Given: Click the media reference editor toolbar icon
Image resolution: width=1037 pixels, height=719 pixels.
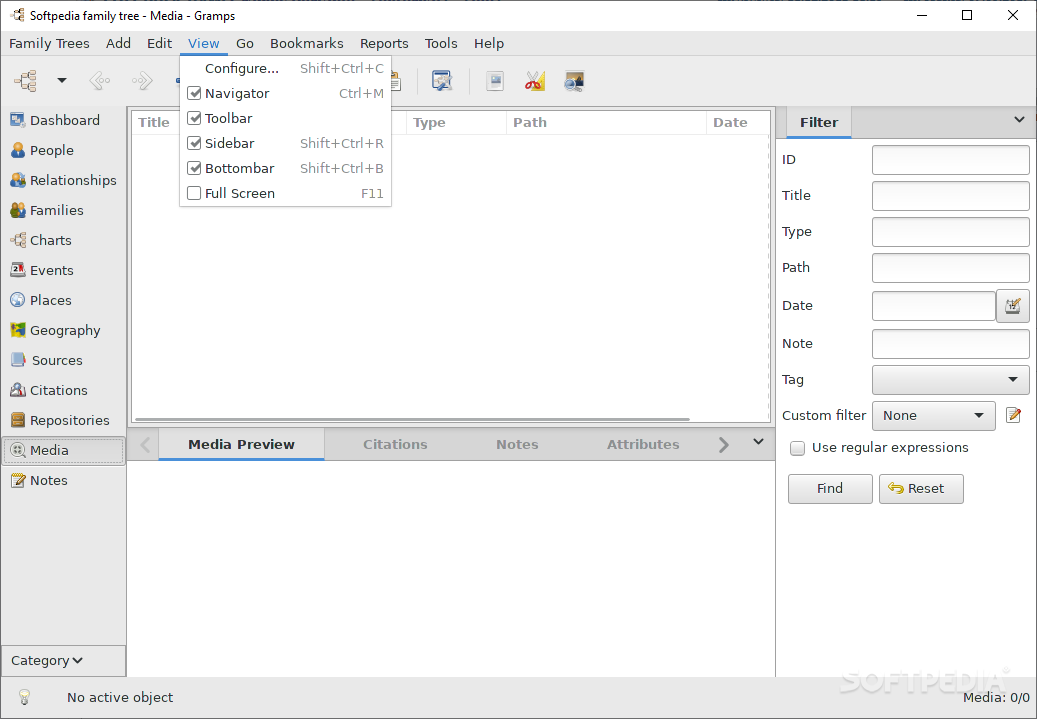Looking at the screenshot, I should pos(495,81).
